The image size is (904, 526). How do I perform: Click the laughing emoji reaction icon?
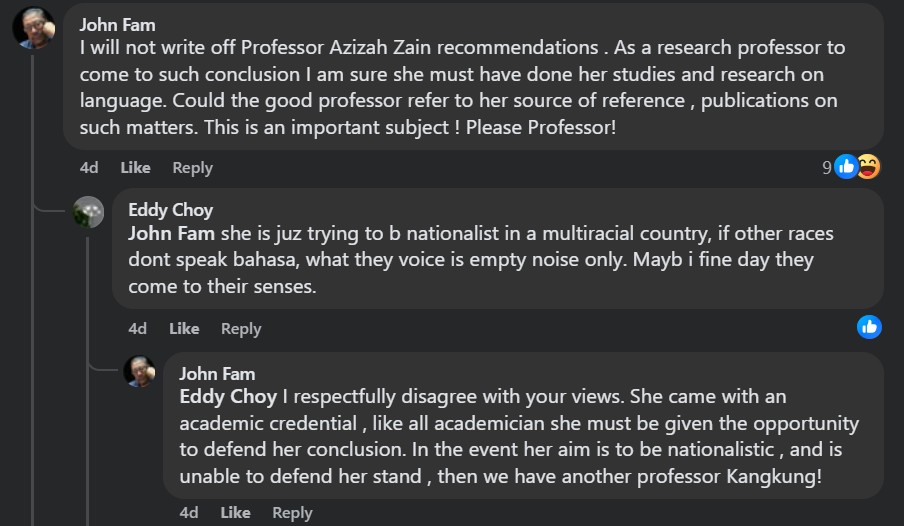click(868, 167)
